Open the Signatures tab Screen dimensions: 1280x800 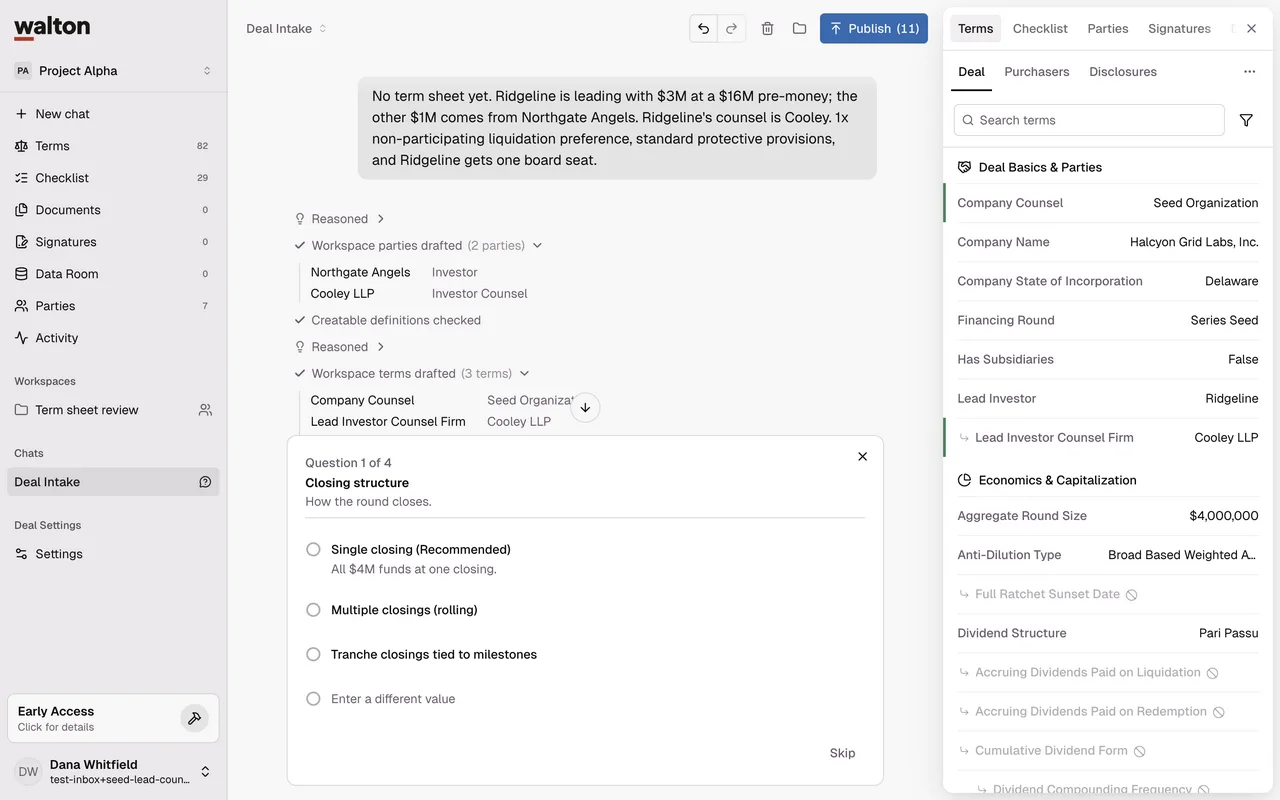[1179, 29]
